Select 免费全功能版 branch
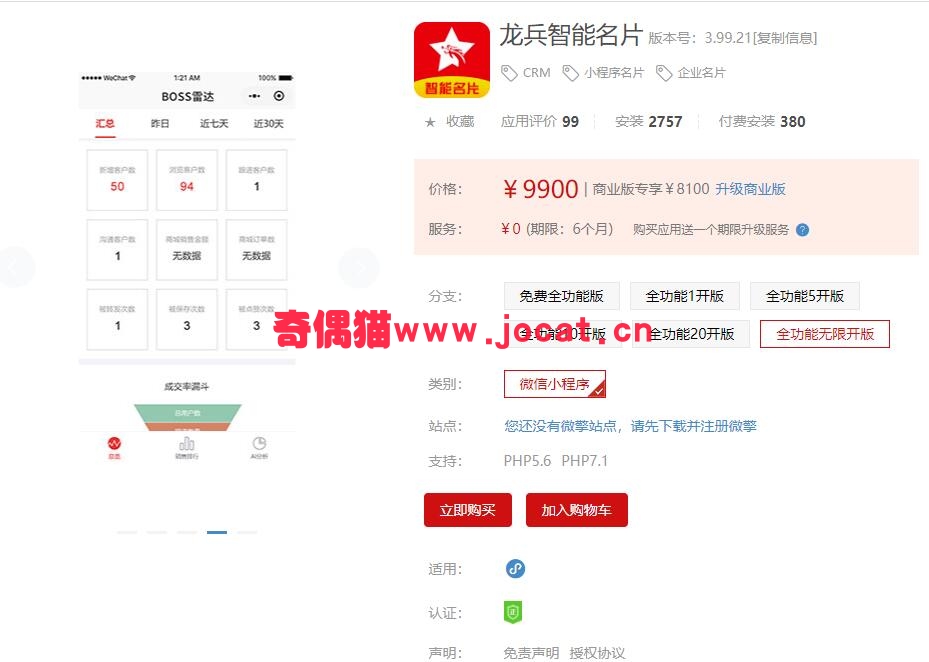The width and height of the screenshot is (929, 662). pos(561,296)
